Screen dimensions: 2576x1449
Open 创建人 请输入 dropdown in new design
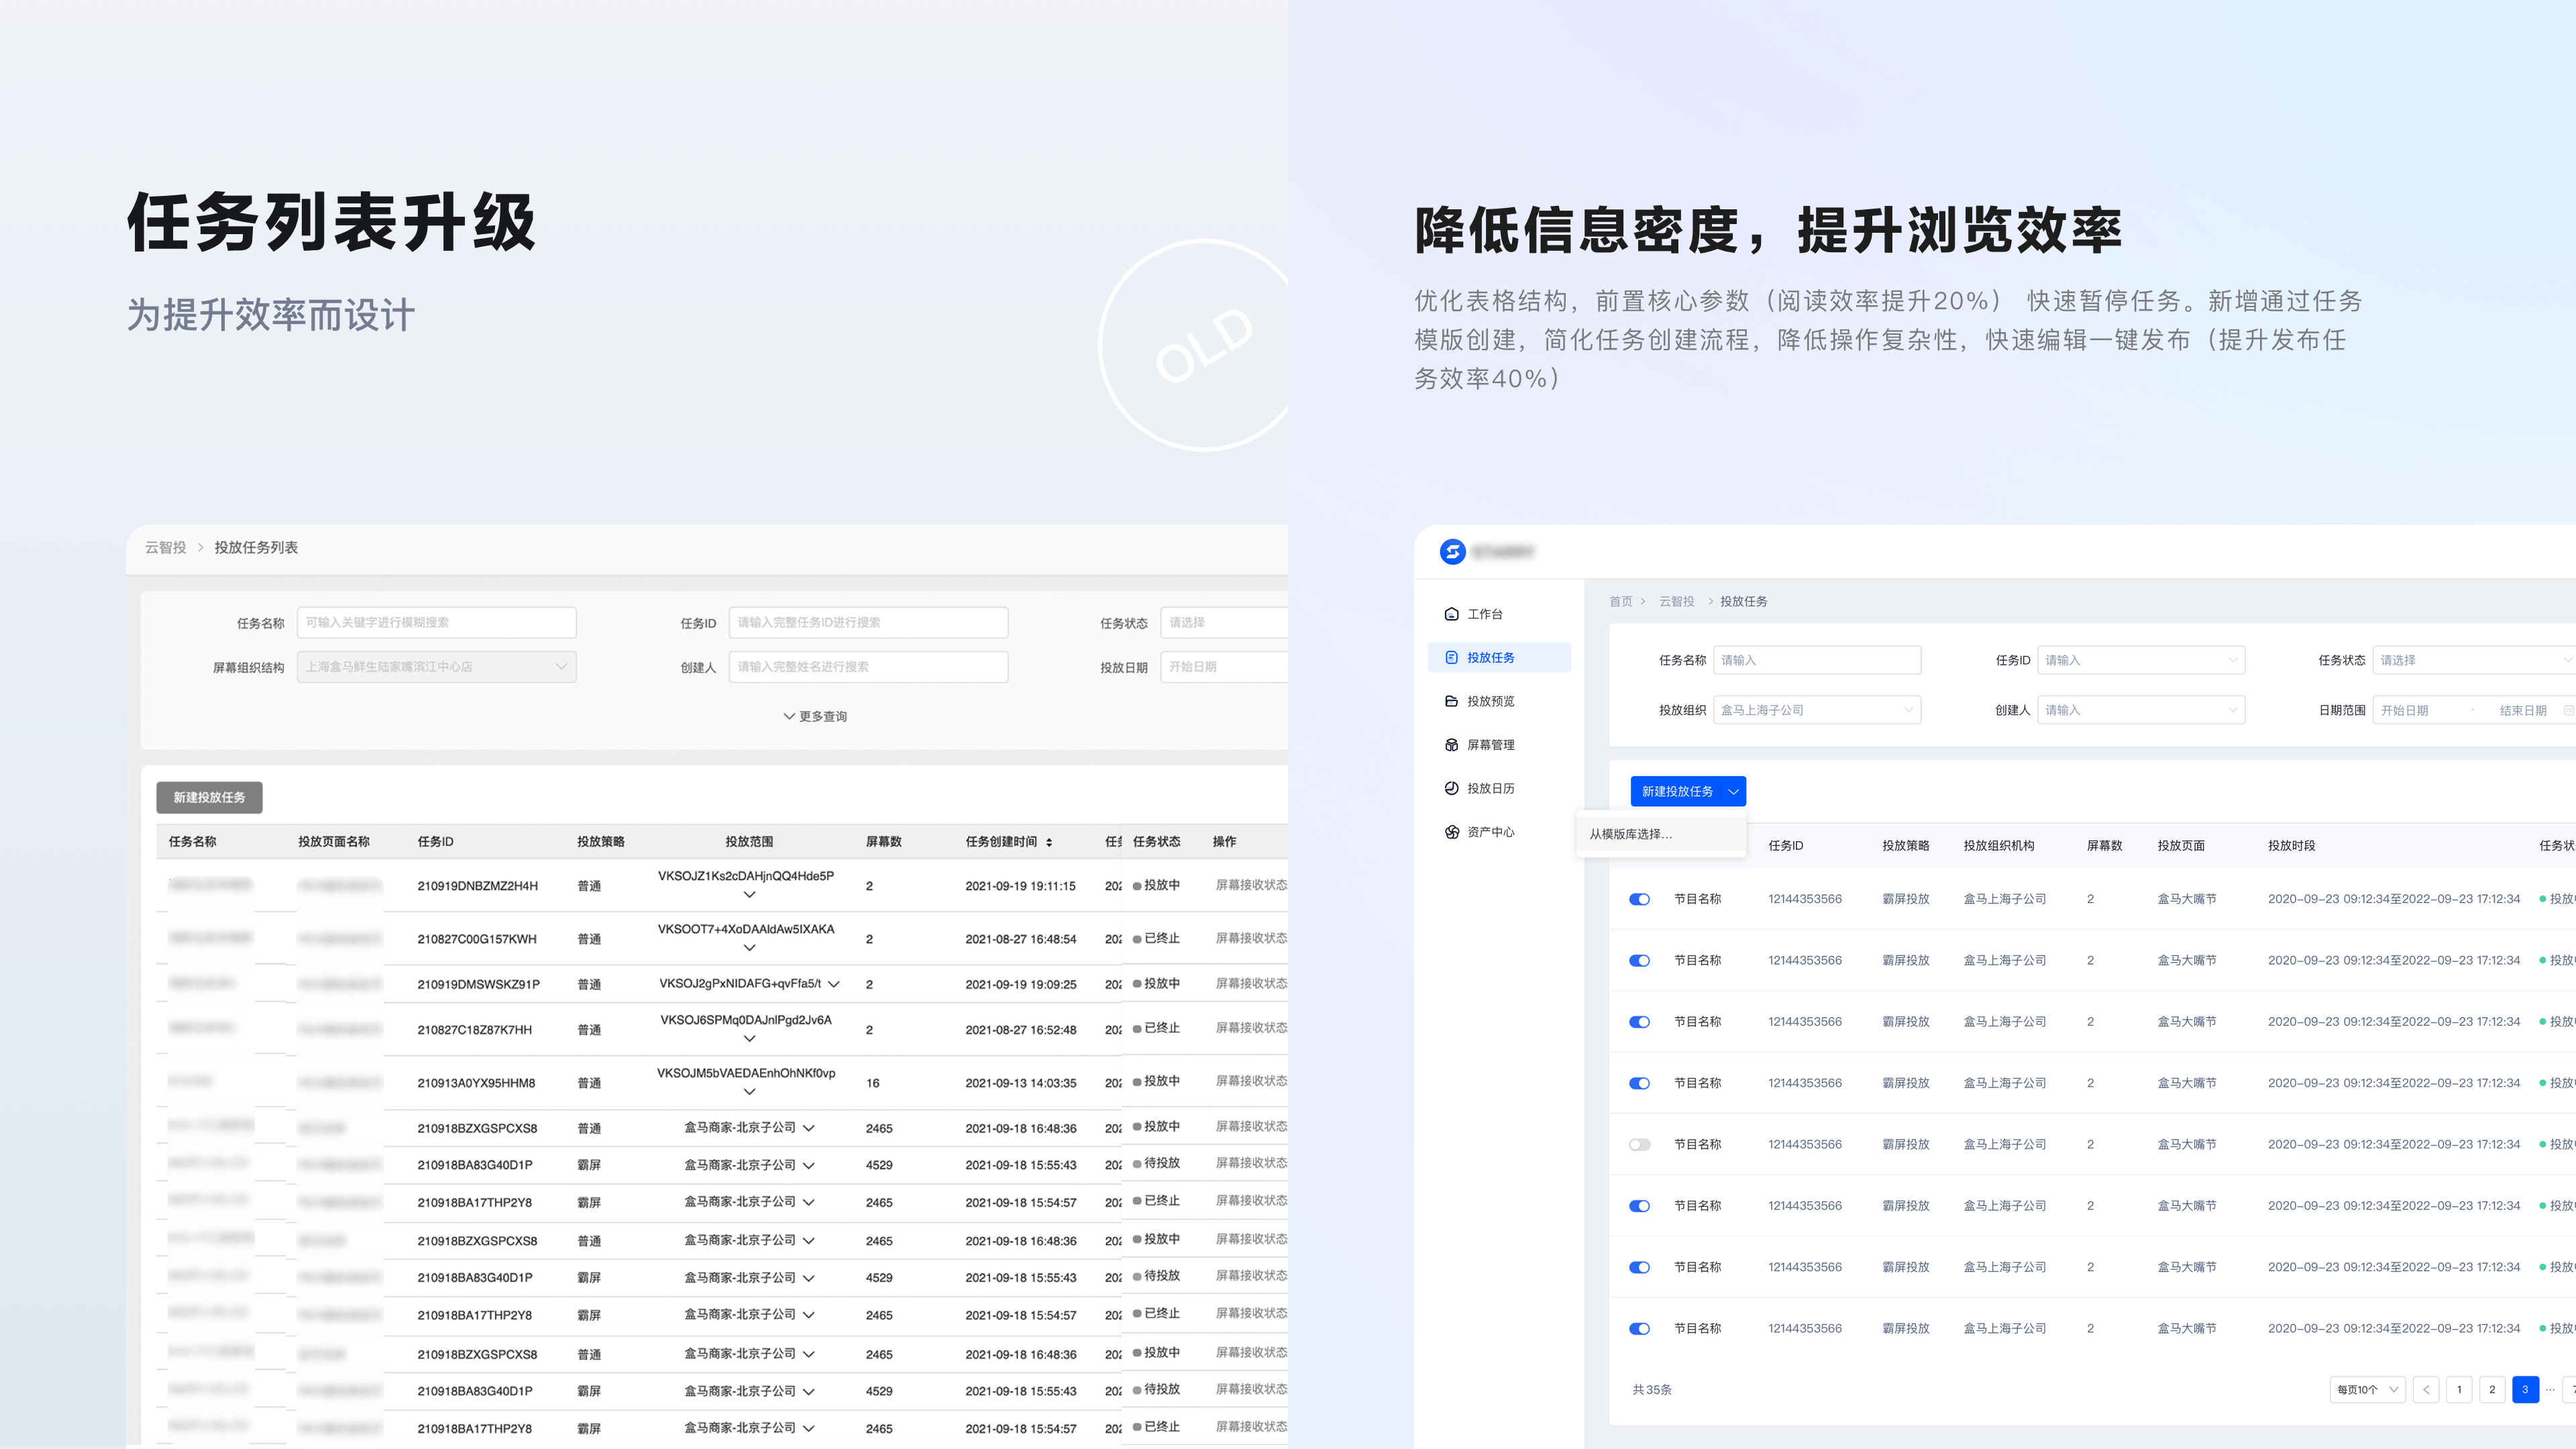tap(2141, 710)
